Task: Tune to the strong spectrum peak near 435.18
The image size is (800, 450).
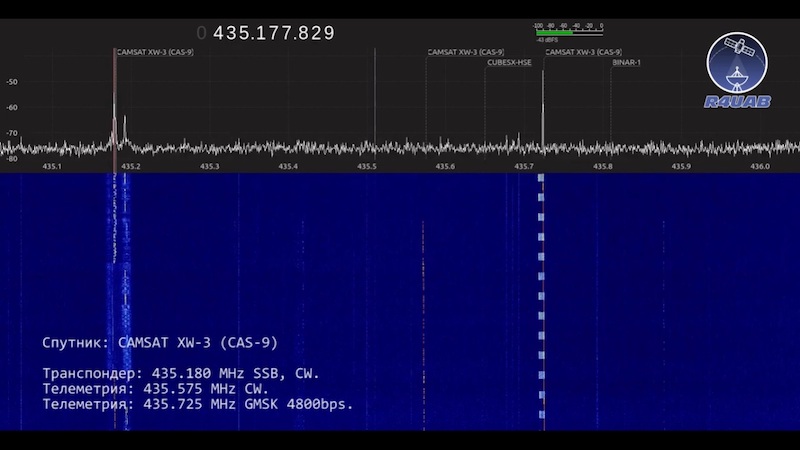Action: coord(114,110)
